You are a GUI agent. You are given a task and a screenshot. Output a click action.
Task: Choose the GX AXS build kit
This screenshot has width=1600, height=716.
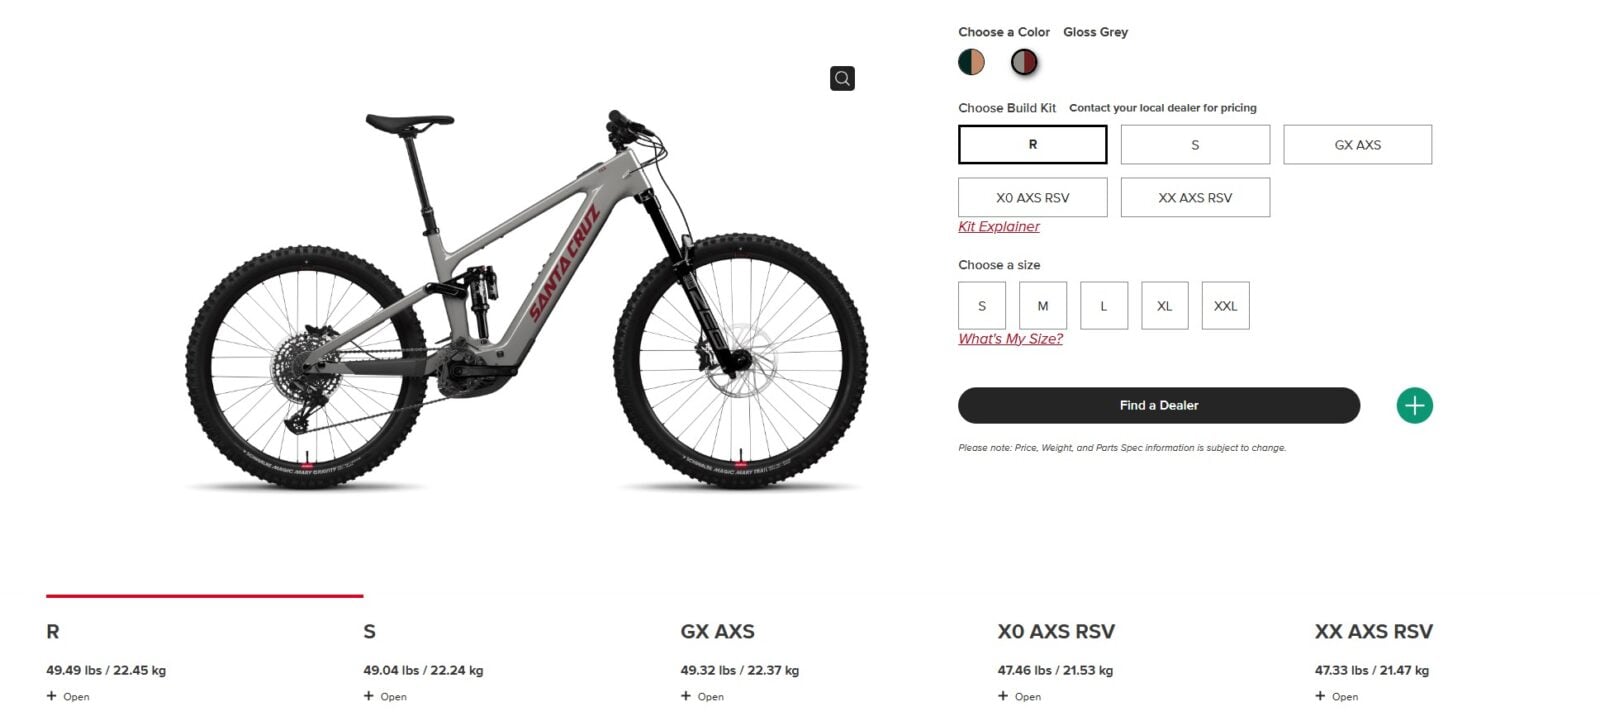pyautogui.click(x=1357, y=144)
